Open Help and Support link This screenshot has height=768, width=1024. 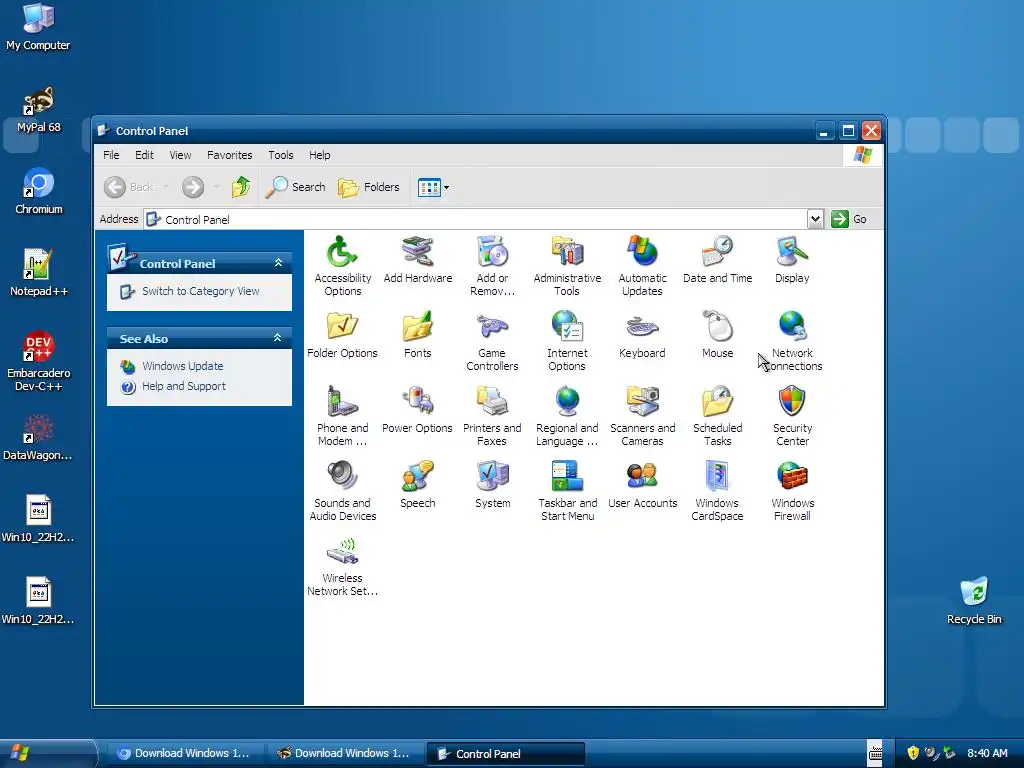[x=184, y=386]
